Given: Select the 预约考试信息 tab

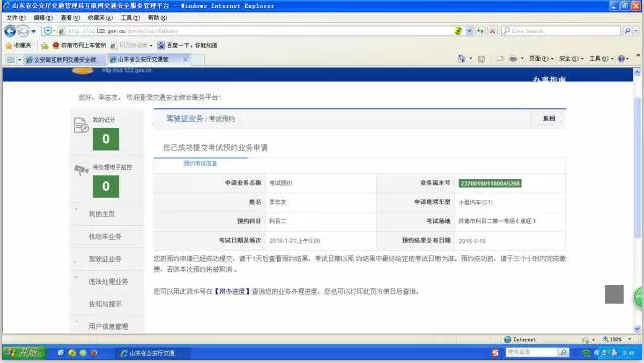Looking at the screenshot, I should click(x=200, y=163).
